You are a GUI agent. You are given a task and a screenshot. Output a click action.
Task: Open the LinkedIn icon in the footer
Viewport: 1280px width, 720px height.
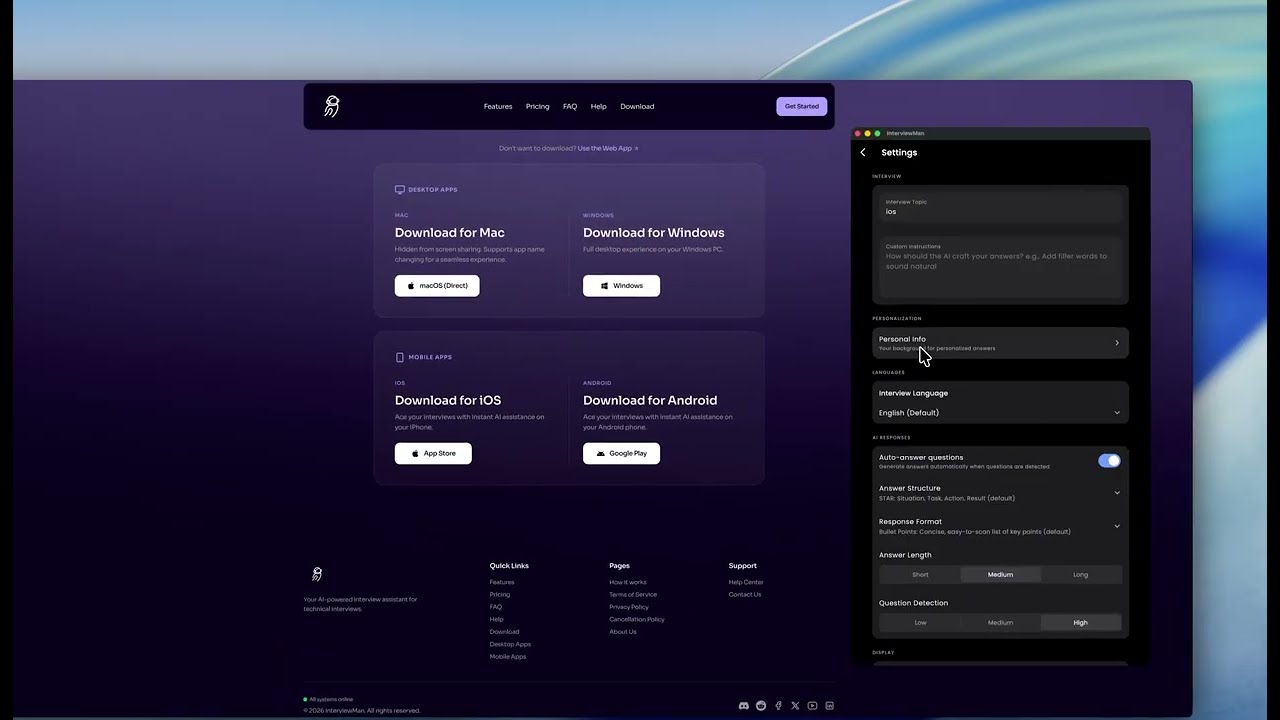click(829, 706)
